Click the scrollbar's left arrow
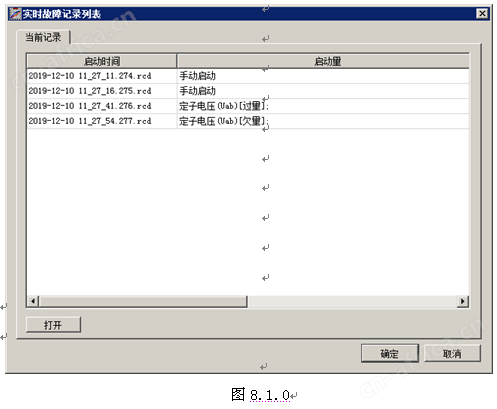Screen dimensions: 497x409 [x=33, y=301]
